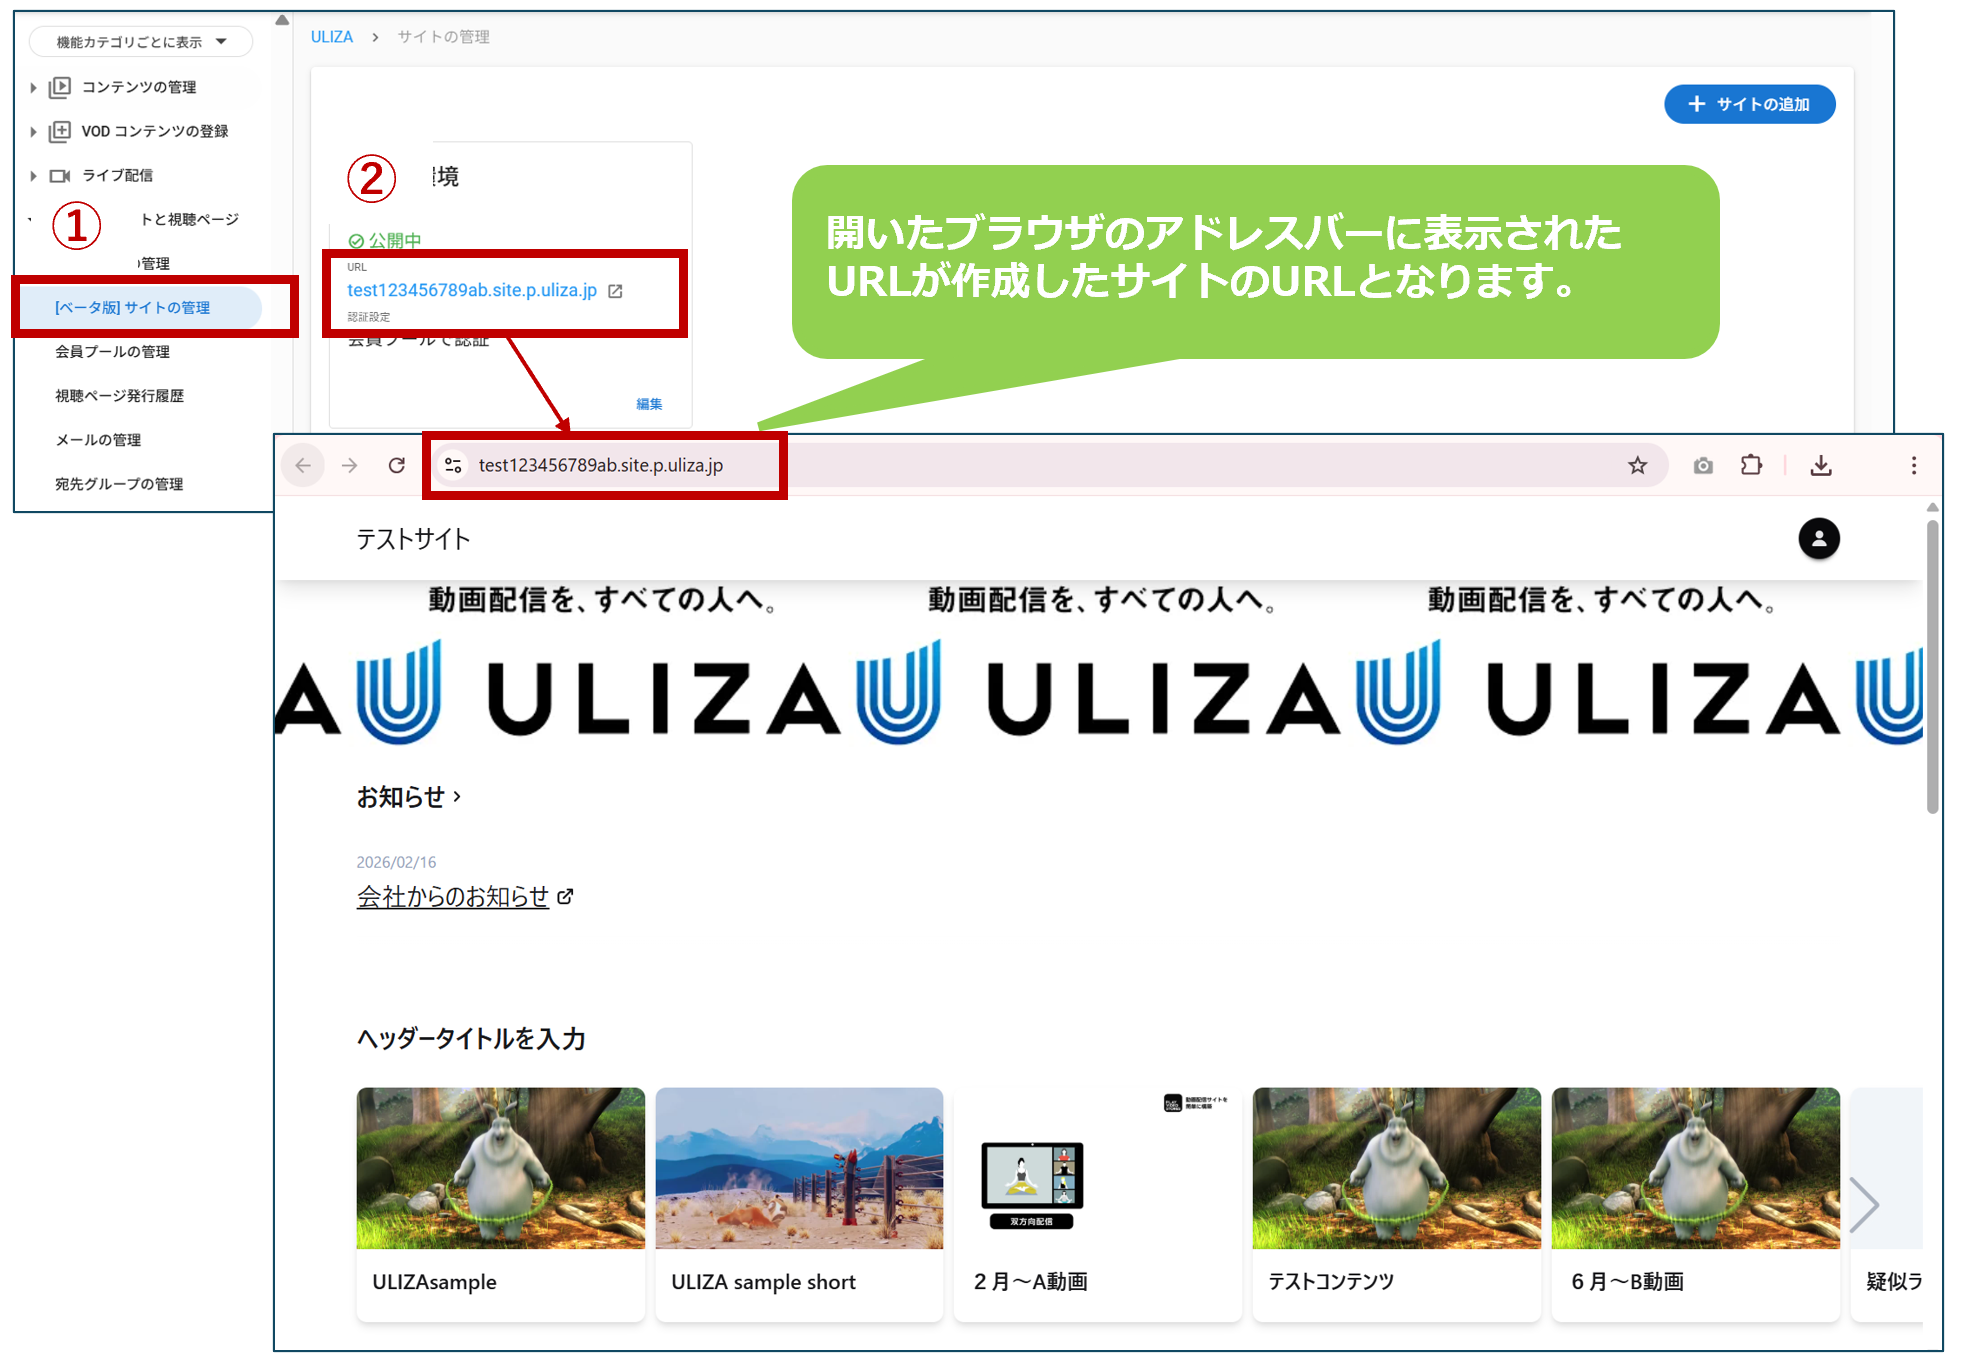
Task: Click the external link icon beside site URL
Action: pyautogui.click(x=616, y=291)
